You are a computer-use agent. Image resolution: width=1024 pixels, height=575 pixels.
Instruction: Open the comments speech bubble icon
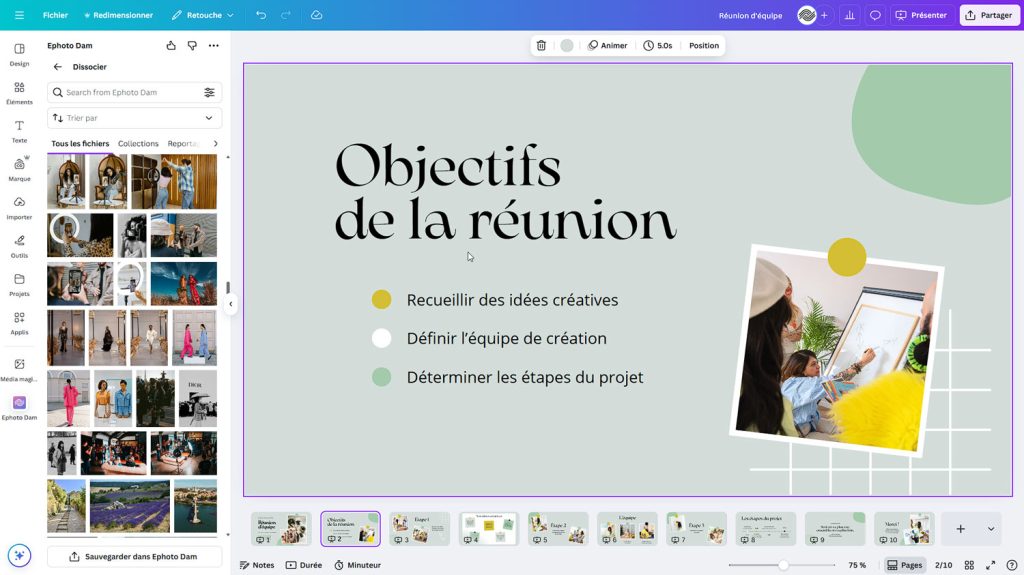(x=875, y=16)
